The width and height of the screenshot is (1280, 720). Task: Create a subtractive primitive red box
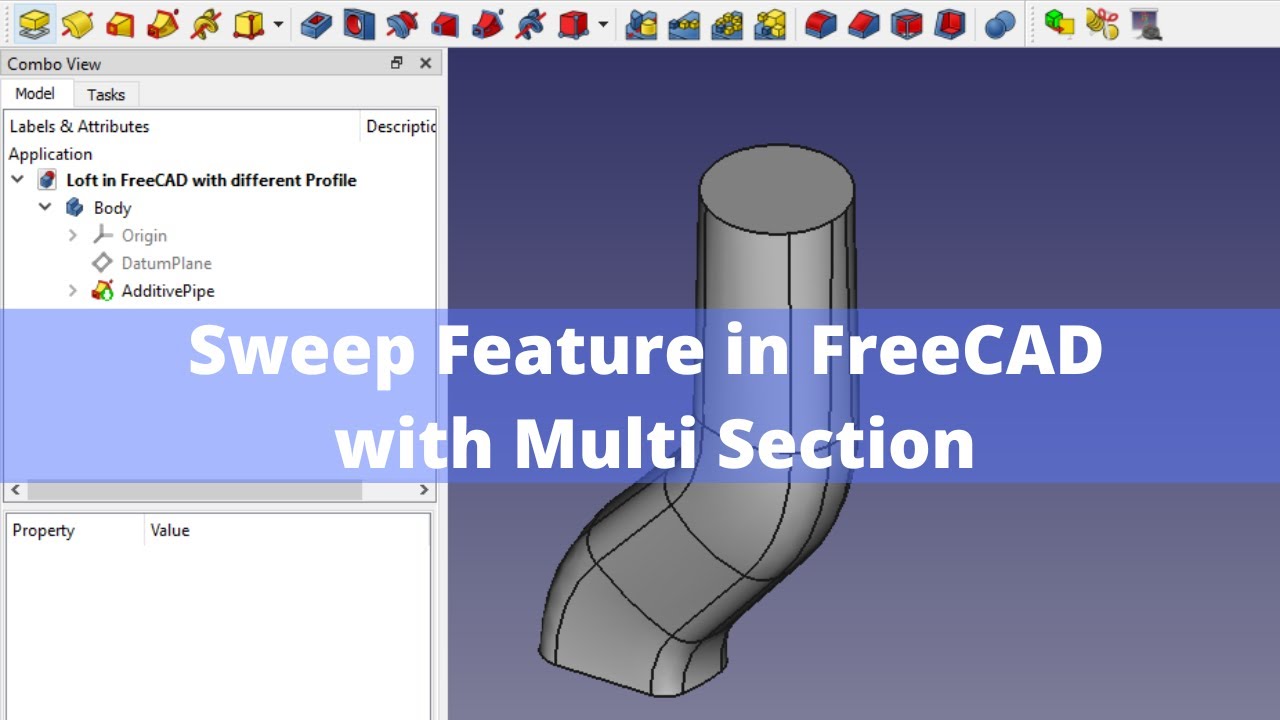tap(573, 23)
